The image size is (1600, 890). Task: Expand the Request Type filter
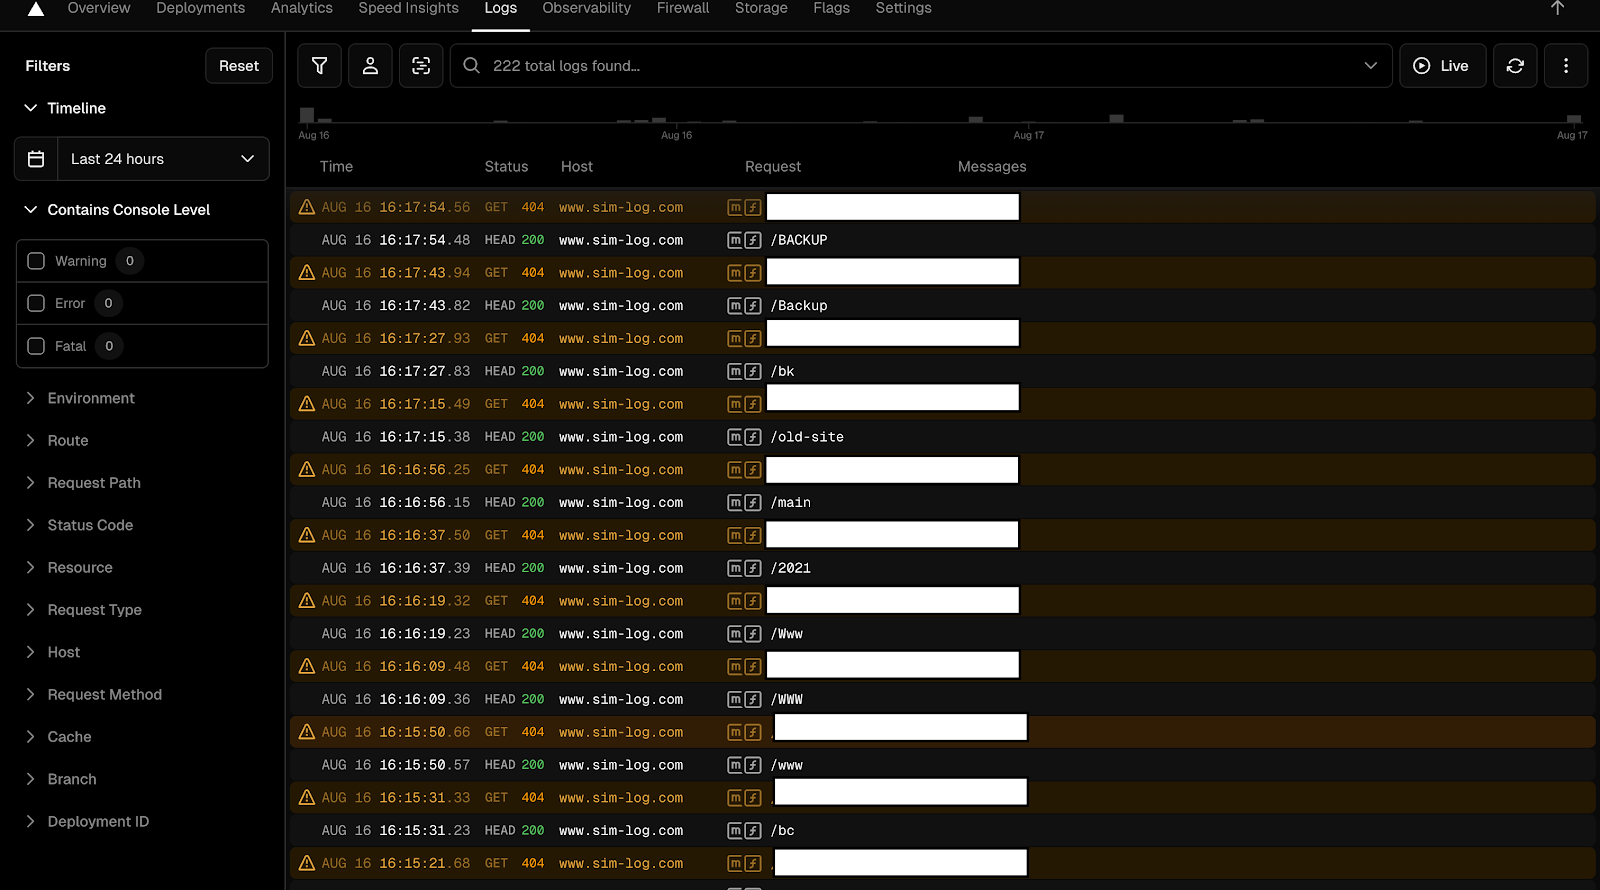click(84, 610)
